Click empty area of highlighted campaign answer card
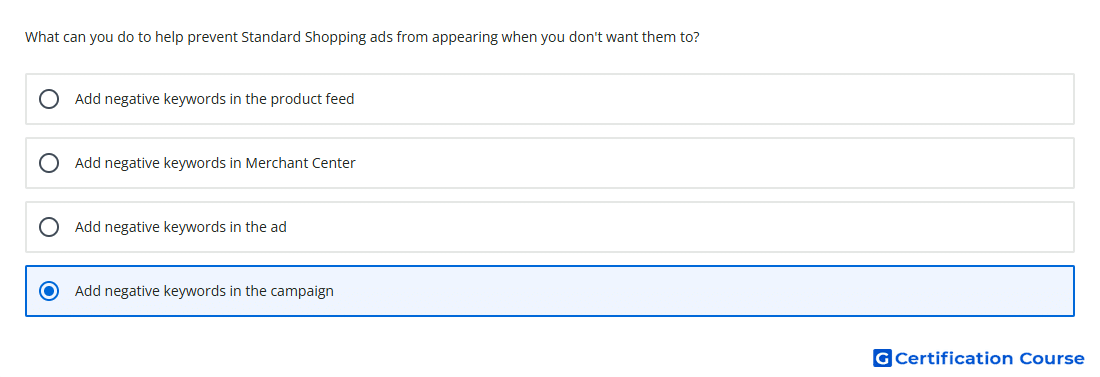Image resolution: width=1100 pixels, height=377 pixels. tap(702, 291)
